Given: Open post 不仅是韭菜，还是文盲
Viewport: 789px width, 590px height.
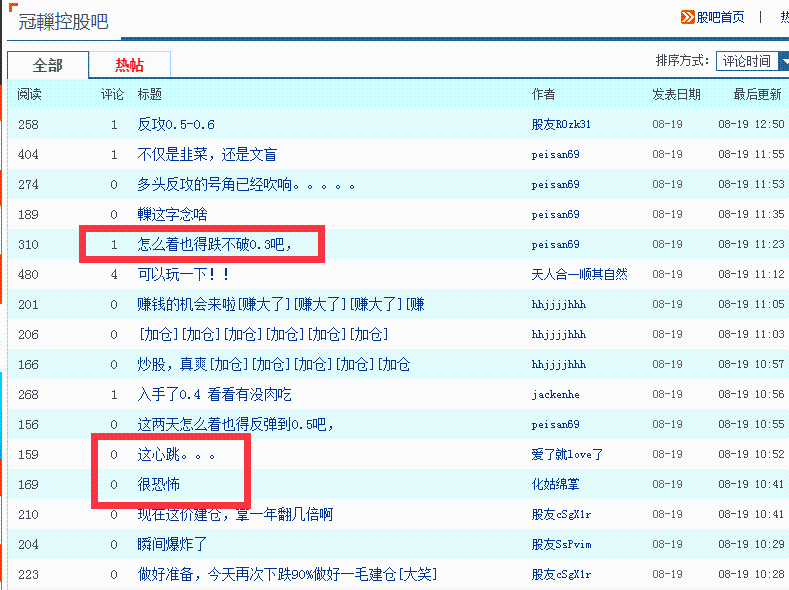Looking at the screenshot, I should coord(207,154).
